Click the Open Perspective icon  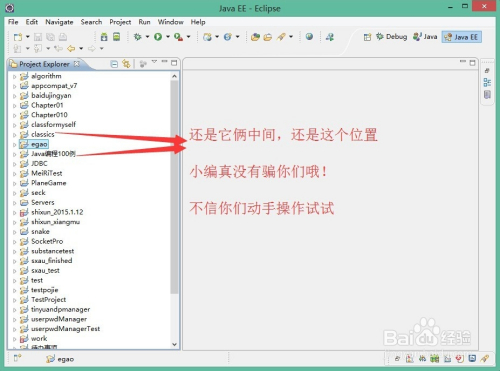[367, 37]
